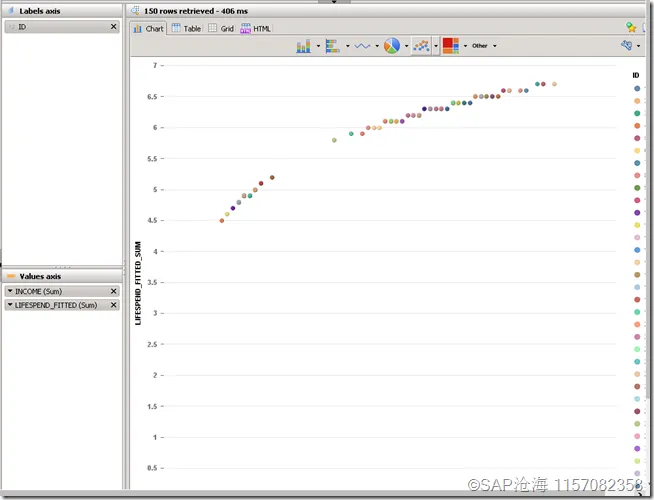This screenshot has width=654, height=500.
Task: Open scatter chart variants dropdown arrow
Action: point(436,46)
